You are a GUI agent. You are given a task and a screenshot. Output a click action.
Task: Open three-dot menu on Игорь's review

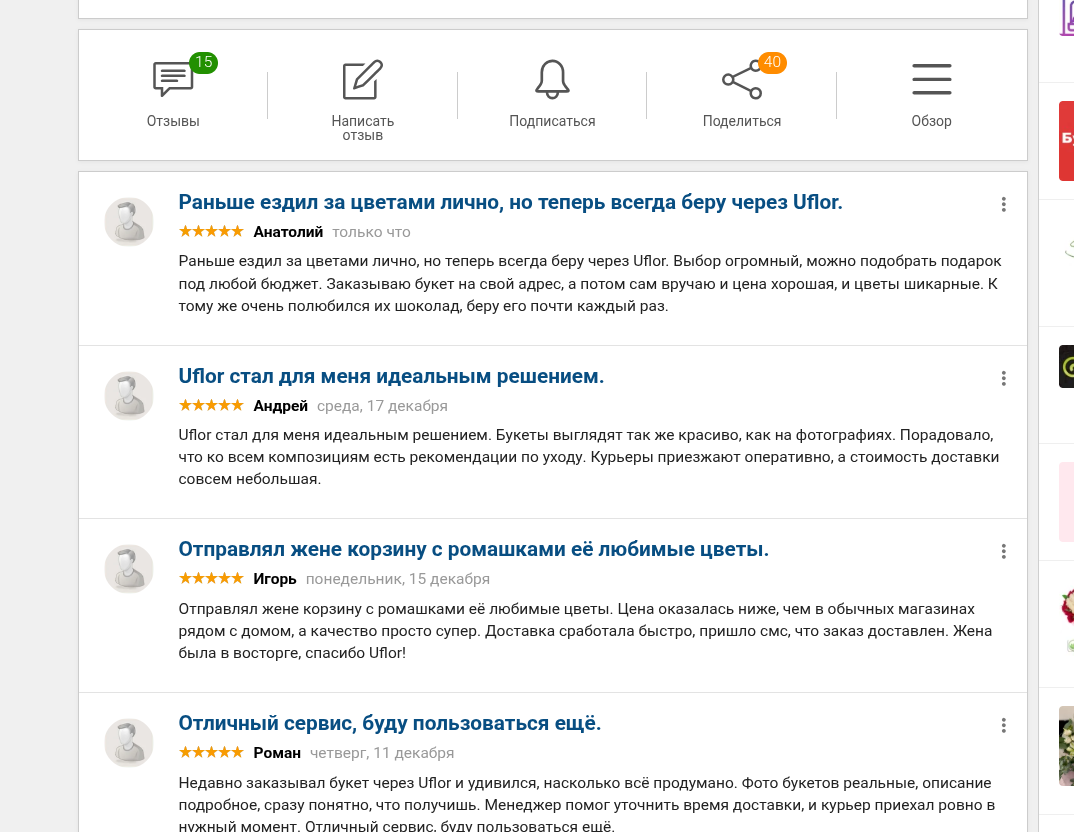coord(1003,551)
